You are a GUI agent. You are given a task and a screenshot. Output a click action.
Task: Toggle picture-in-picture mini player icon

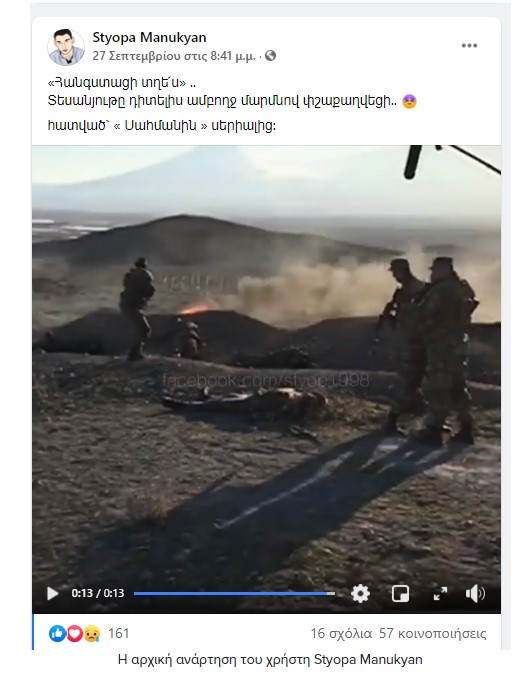coord(400,594)
